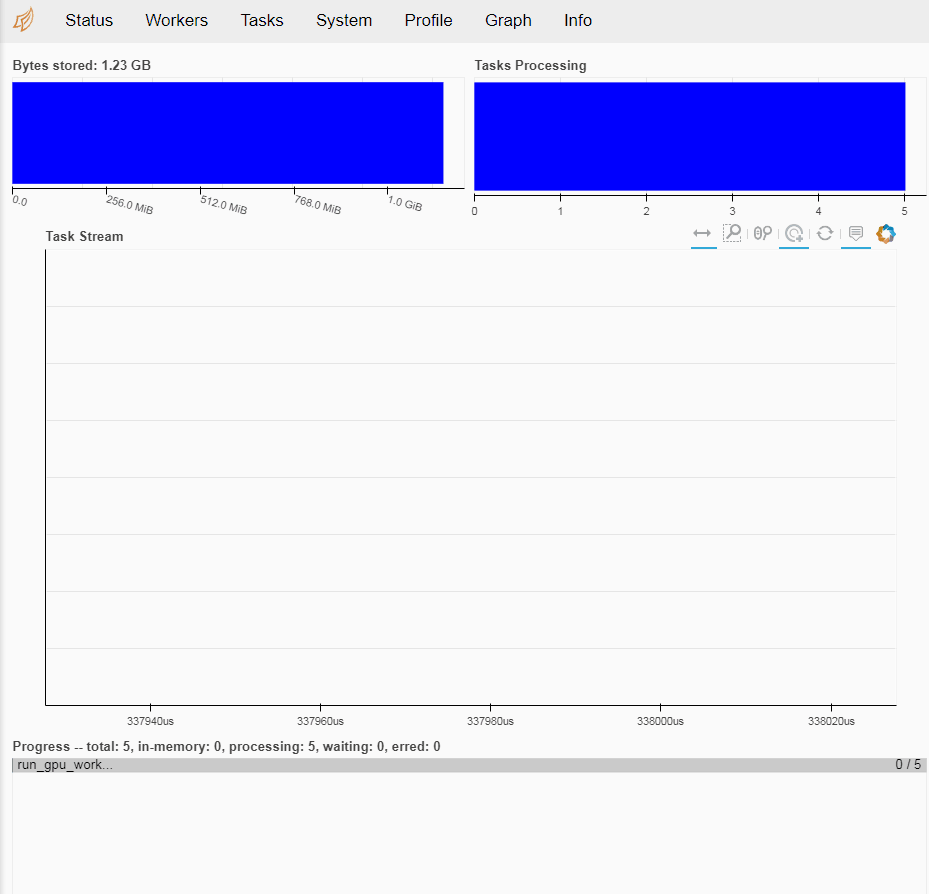Click the Tasks Processing blue bar
This screenshot has width=929, height=894.
click(x=690, y=136)
